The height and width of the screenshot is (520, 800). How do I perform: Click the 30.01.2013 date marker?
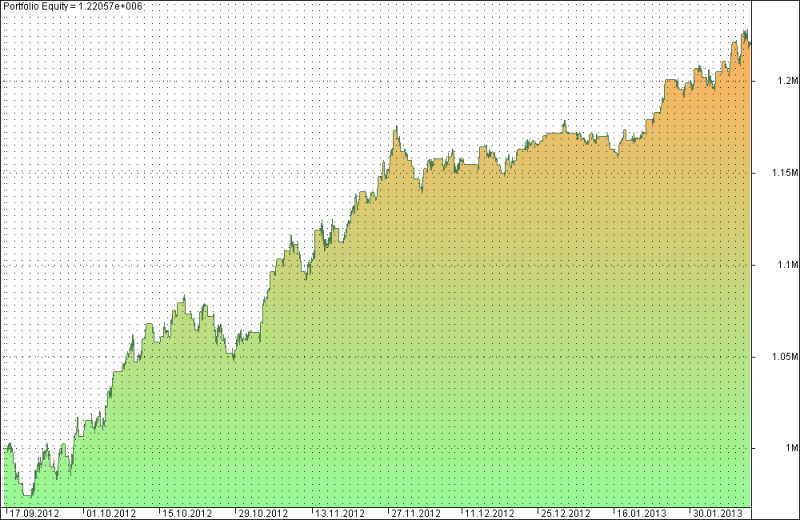[x=717, y=513]
